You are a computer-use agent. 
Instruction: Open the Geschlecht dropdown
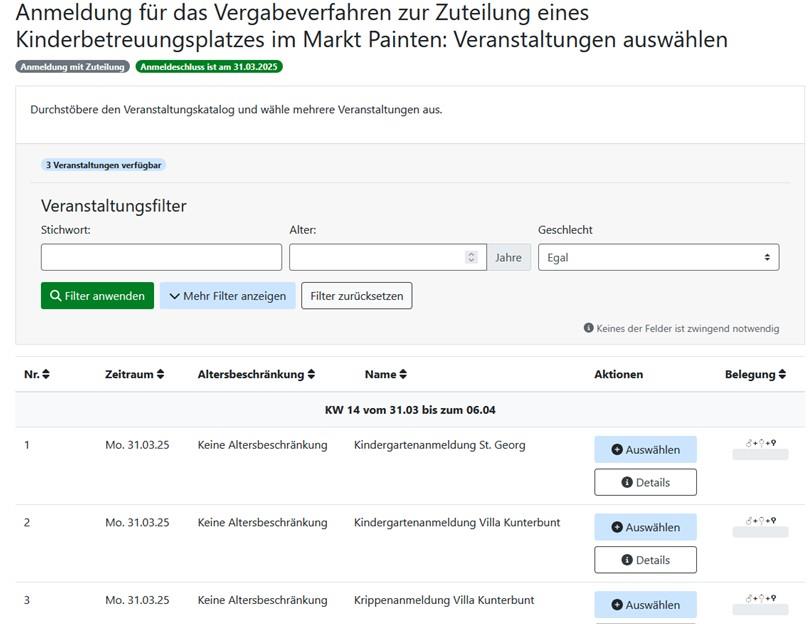659,257
